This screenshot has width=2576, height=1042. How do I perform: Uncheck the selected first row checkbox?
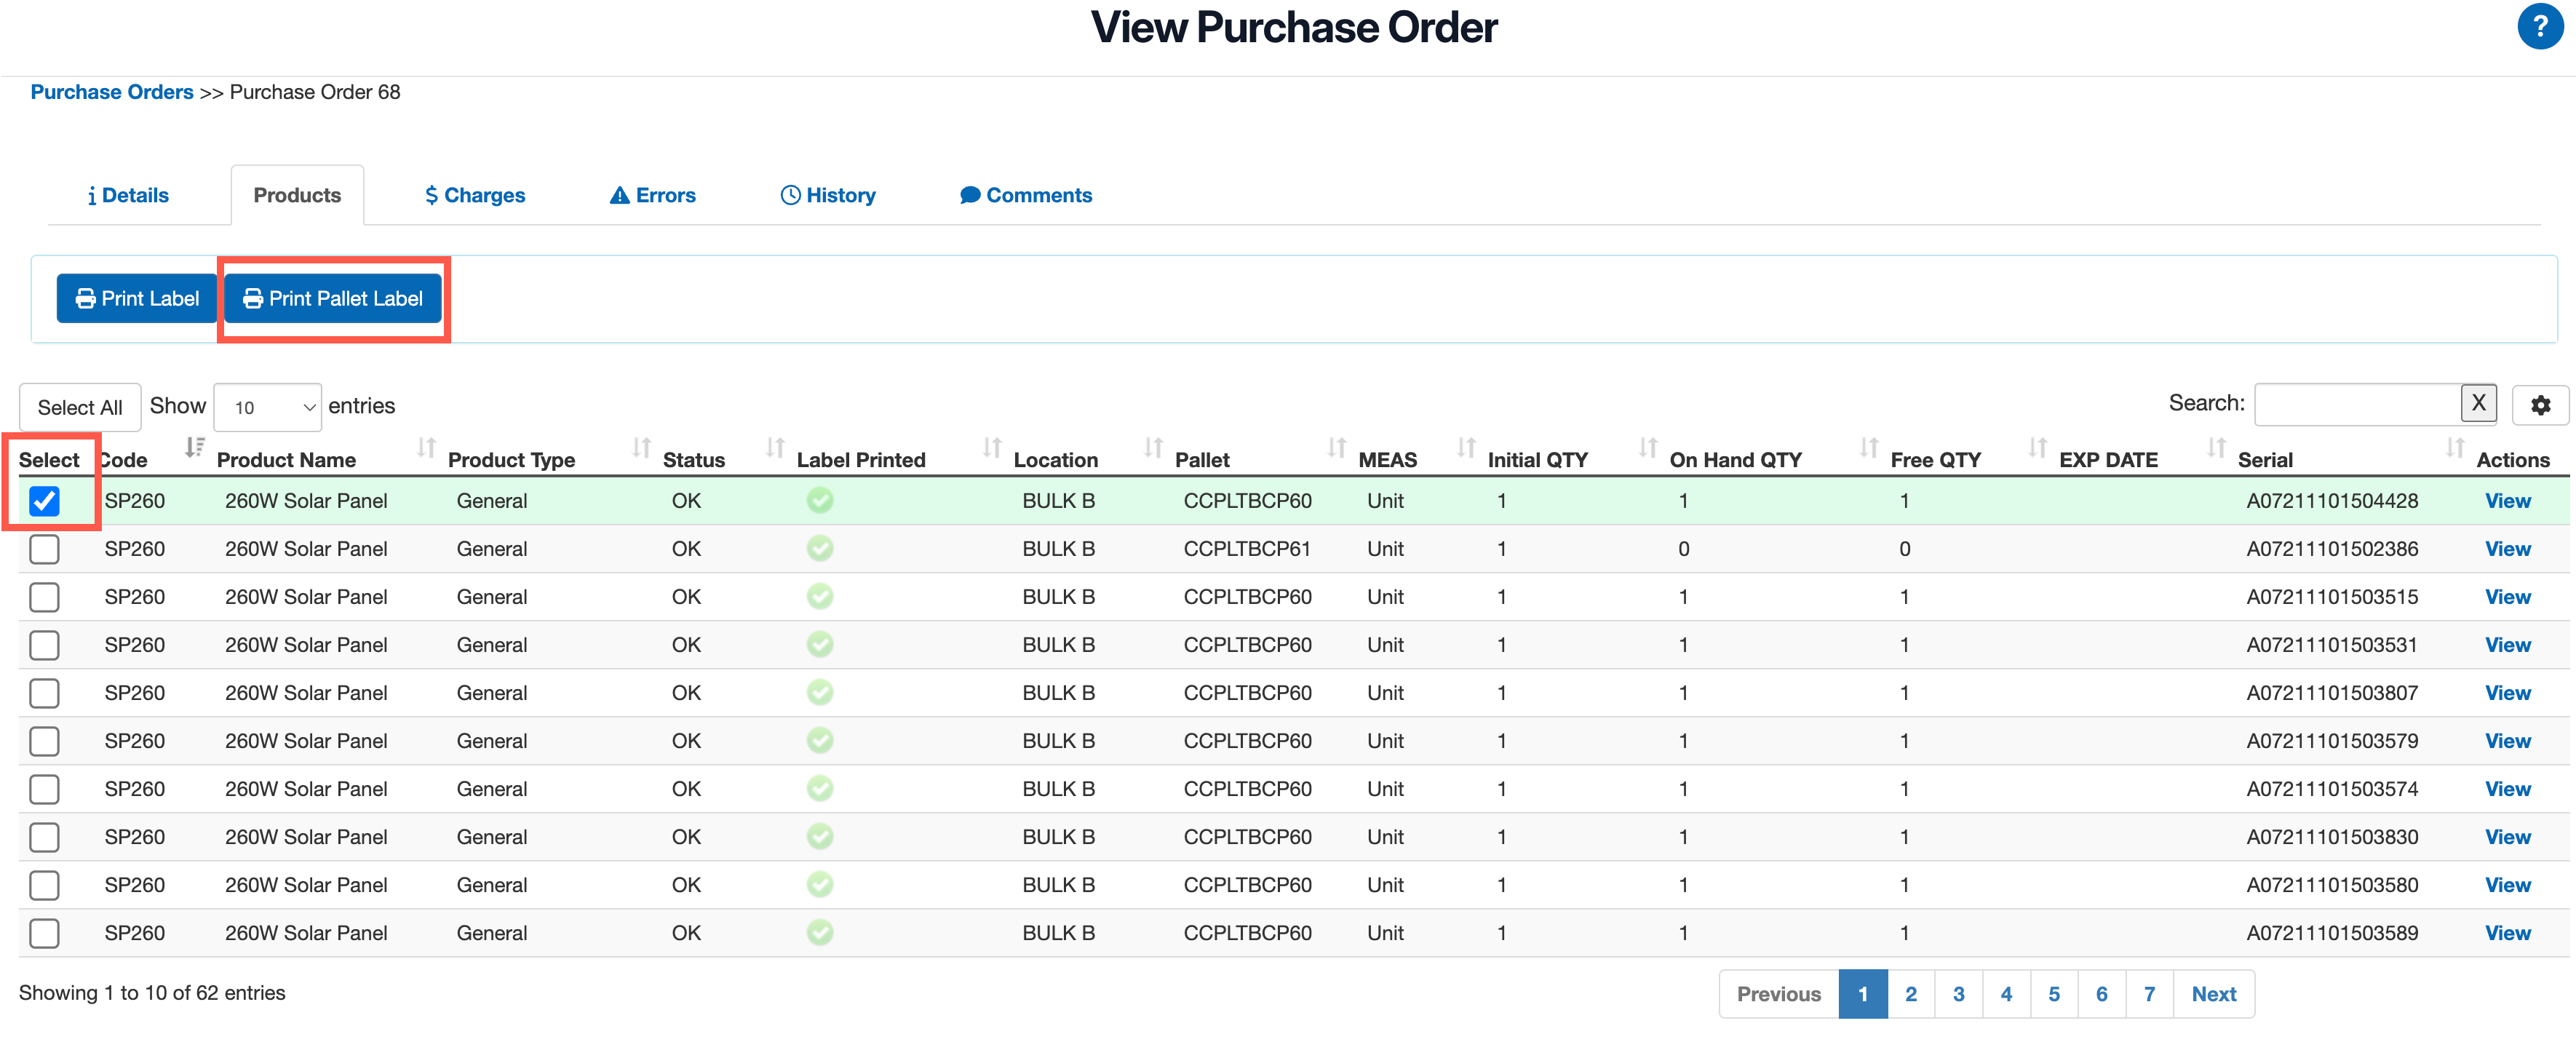[x=44, y=500]
